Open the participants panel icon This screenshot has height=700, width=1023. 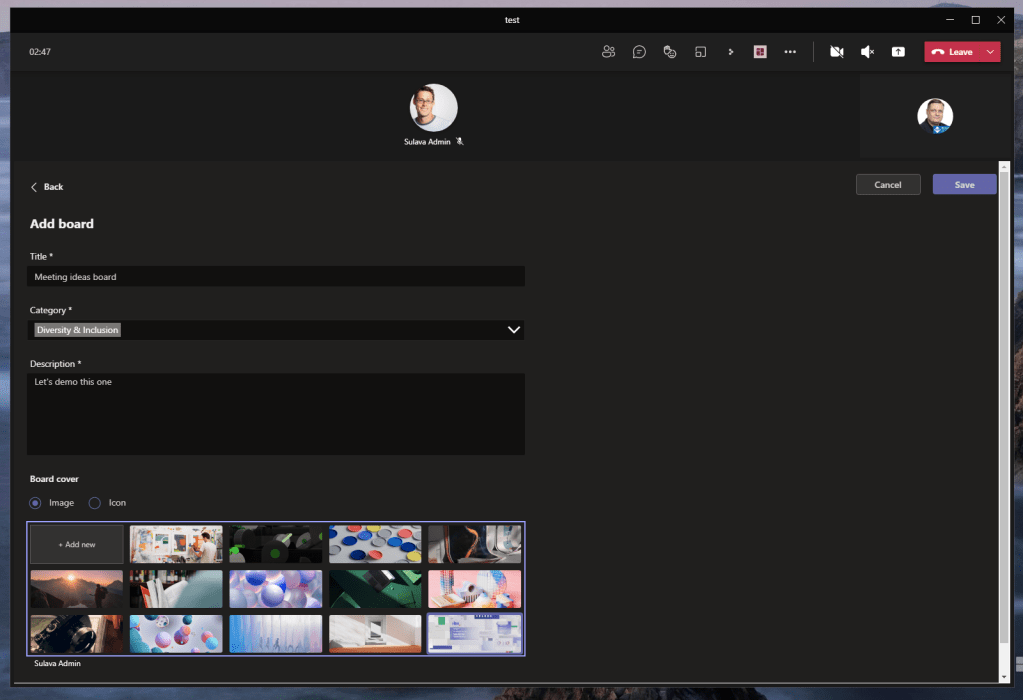[x=608, y=52]
